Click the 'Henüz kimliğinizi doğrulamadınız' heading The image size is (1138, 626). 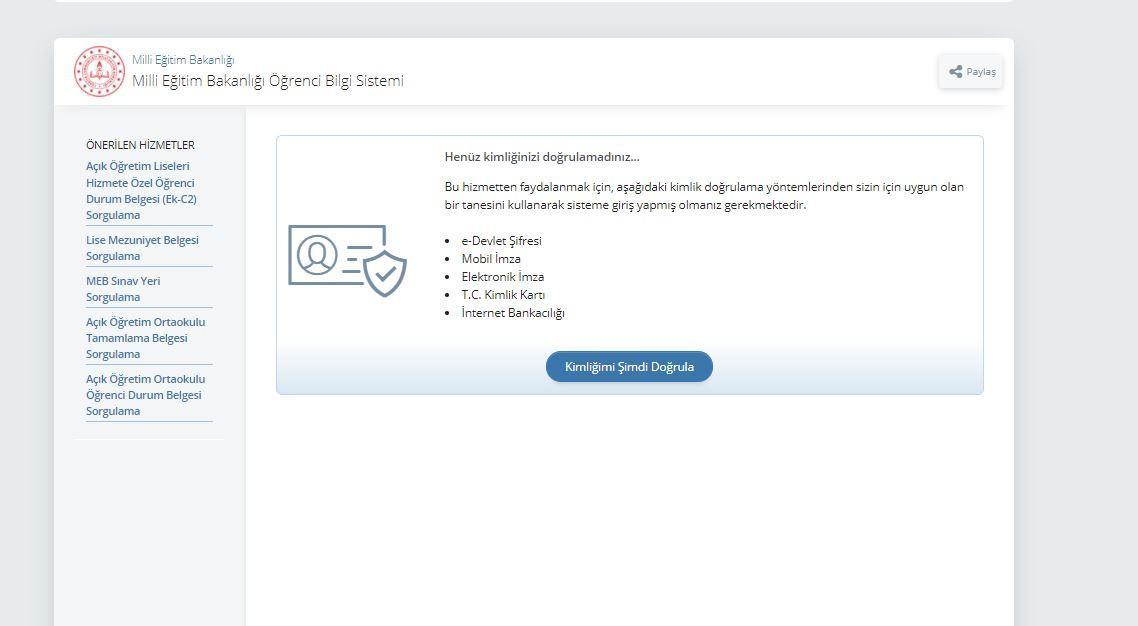click(542, 157)
